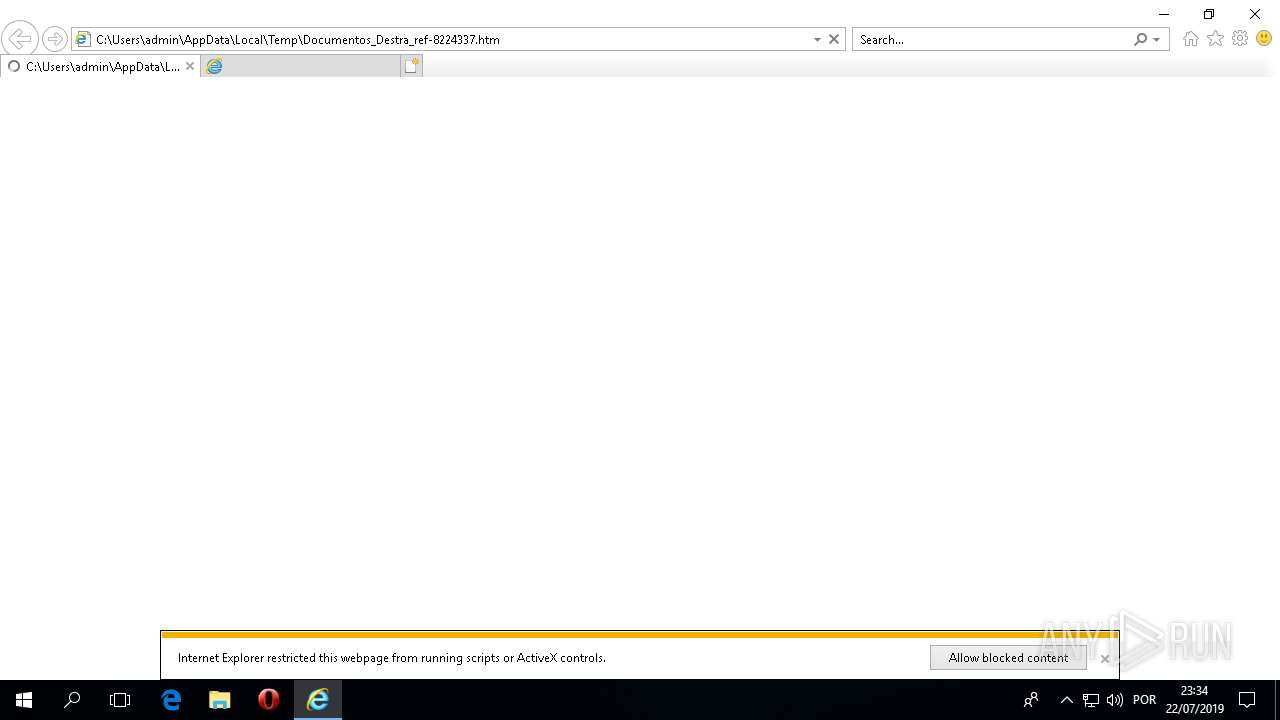This screenshot has width=1280, height=720.
Task: Switch to the second tab with IE icon
Action: click(x=300, y=66)
